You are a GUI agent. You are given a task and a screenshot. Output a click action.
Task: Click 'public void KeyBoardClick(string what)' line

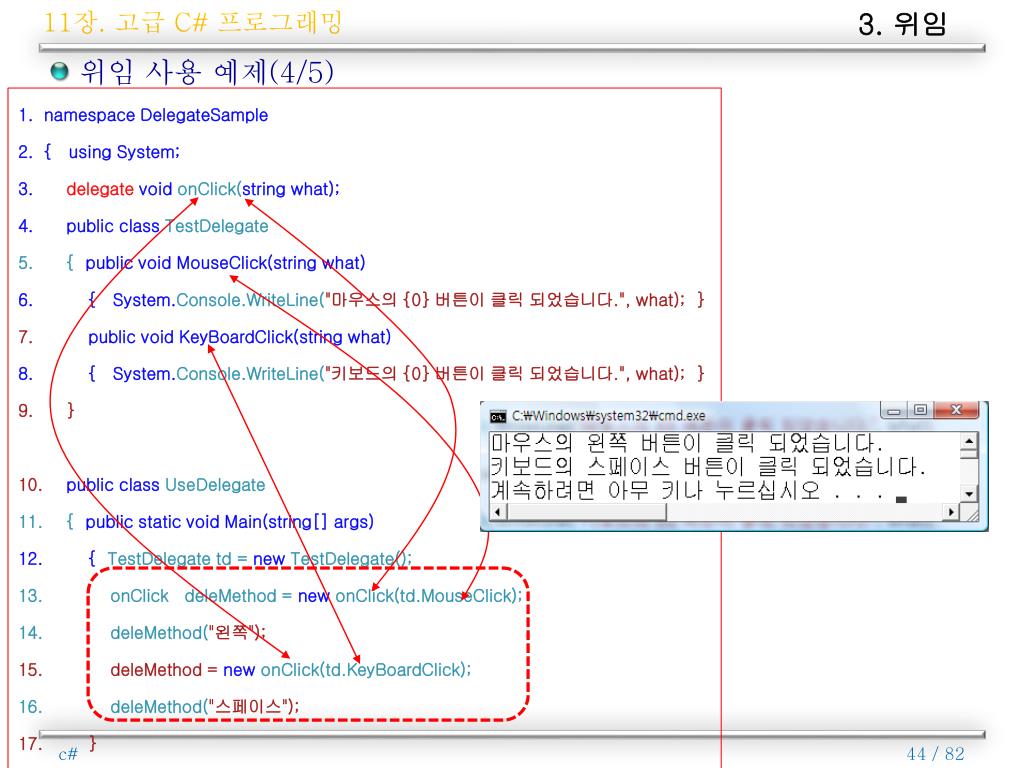(x=239, y=337)
